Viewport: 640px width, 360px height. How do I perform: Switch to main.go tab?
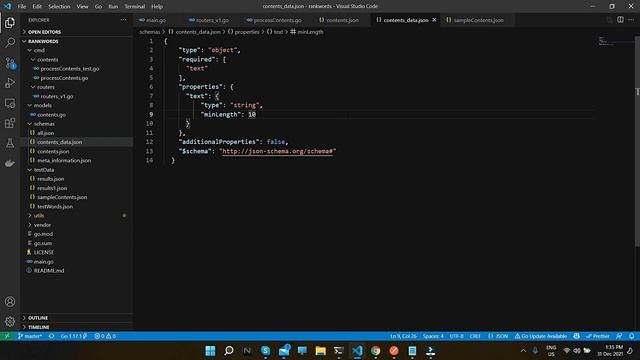pyautogui.click(x=156, y=20)
